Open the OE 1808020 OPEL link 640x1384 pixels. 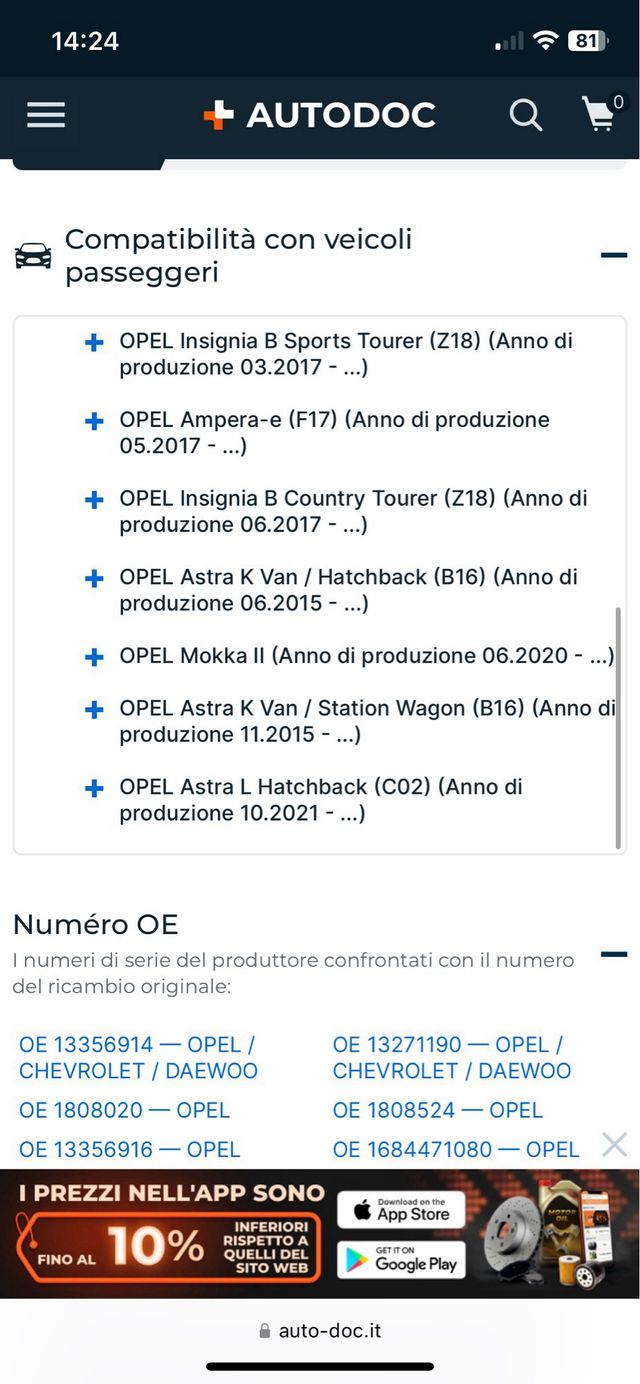tap(125, 1110)
